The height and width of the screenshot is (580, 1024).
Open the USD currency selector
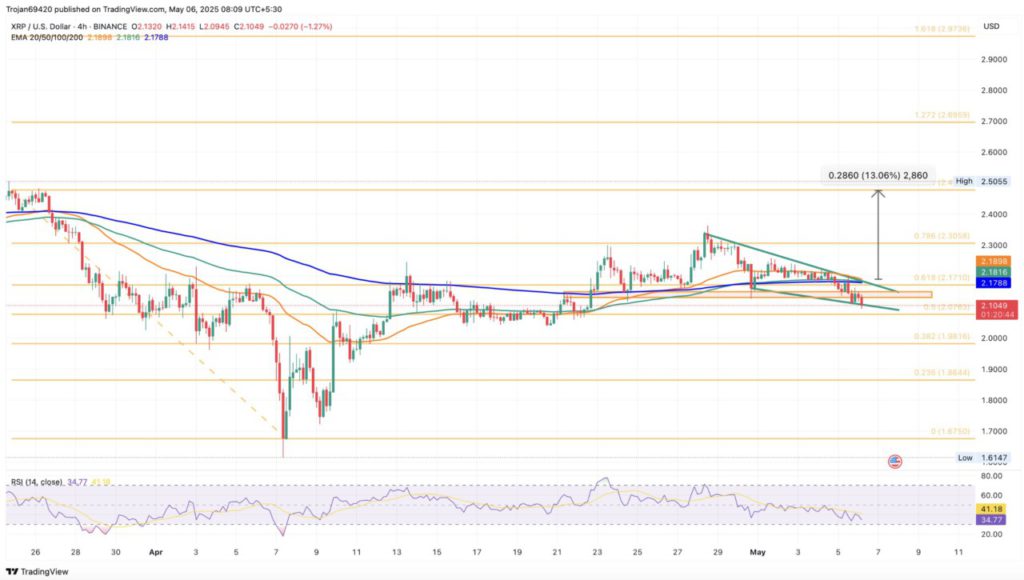[x=992, y=26]
